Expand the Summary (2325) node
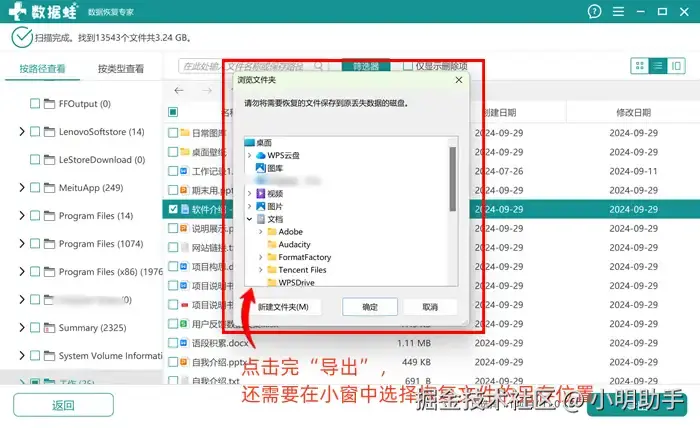 coord(21,328)
